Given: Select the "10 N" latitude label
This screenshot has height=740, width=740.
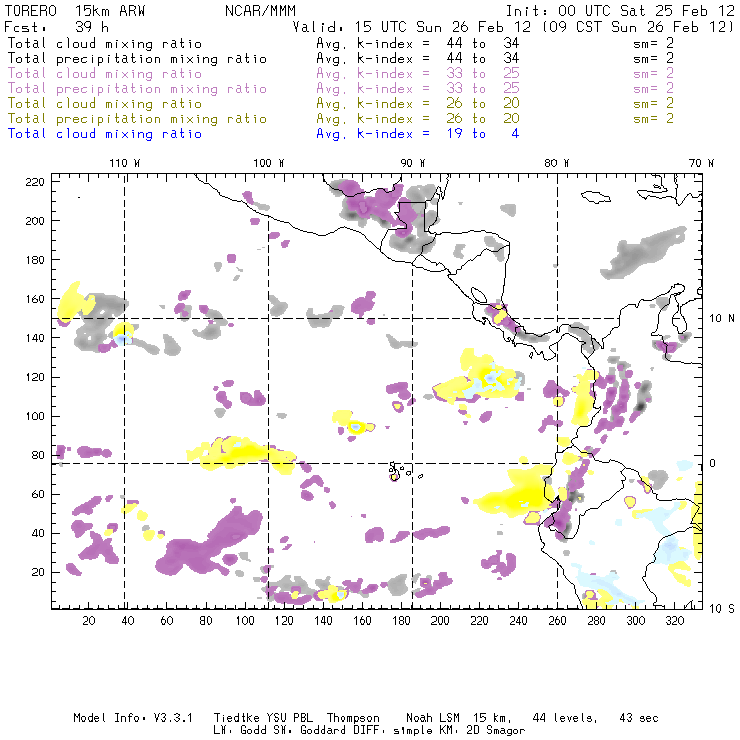Looking at the screenshot, I should (x=722, y=319).
